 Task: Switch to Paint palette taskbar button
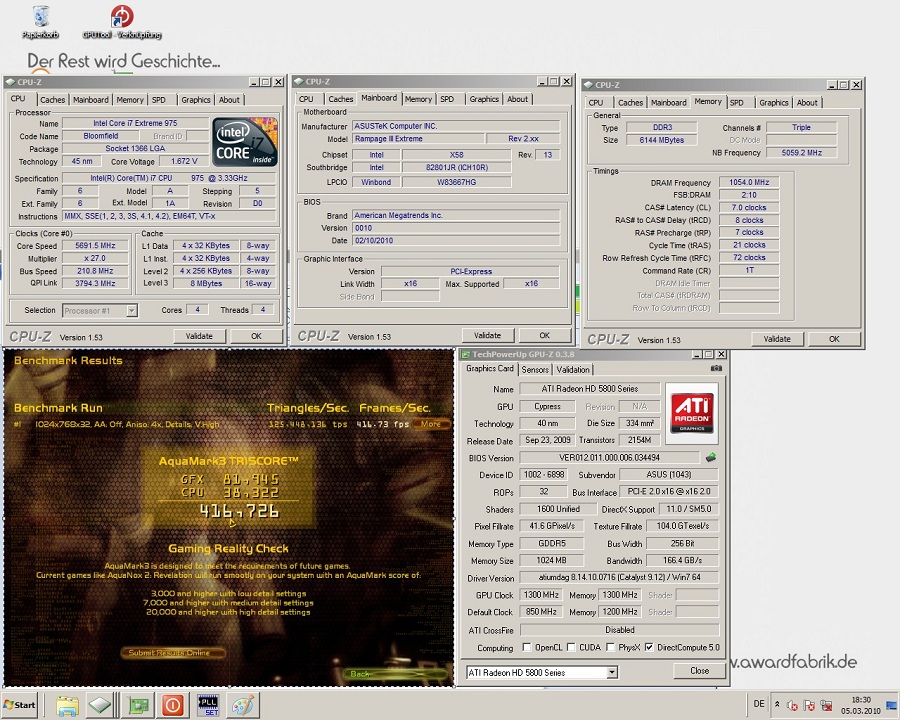click(243, 705)
